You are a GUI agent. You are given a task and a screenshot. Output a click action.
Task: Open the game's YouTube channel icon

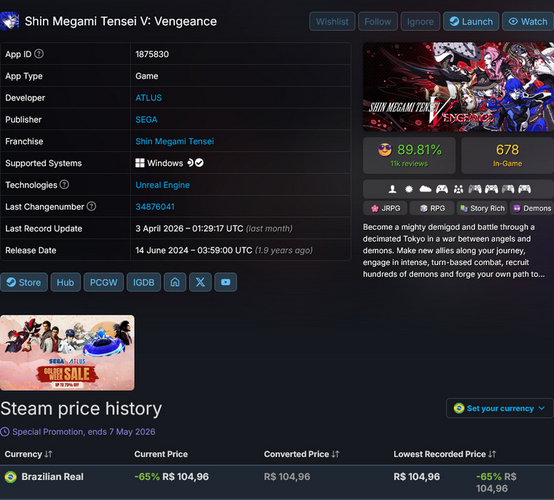pyautogui.click(x=225, y=282)
